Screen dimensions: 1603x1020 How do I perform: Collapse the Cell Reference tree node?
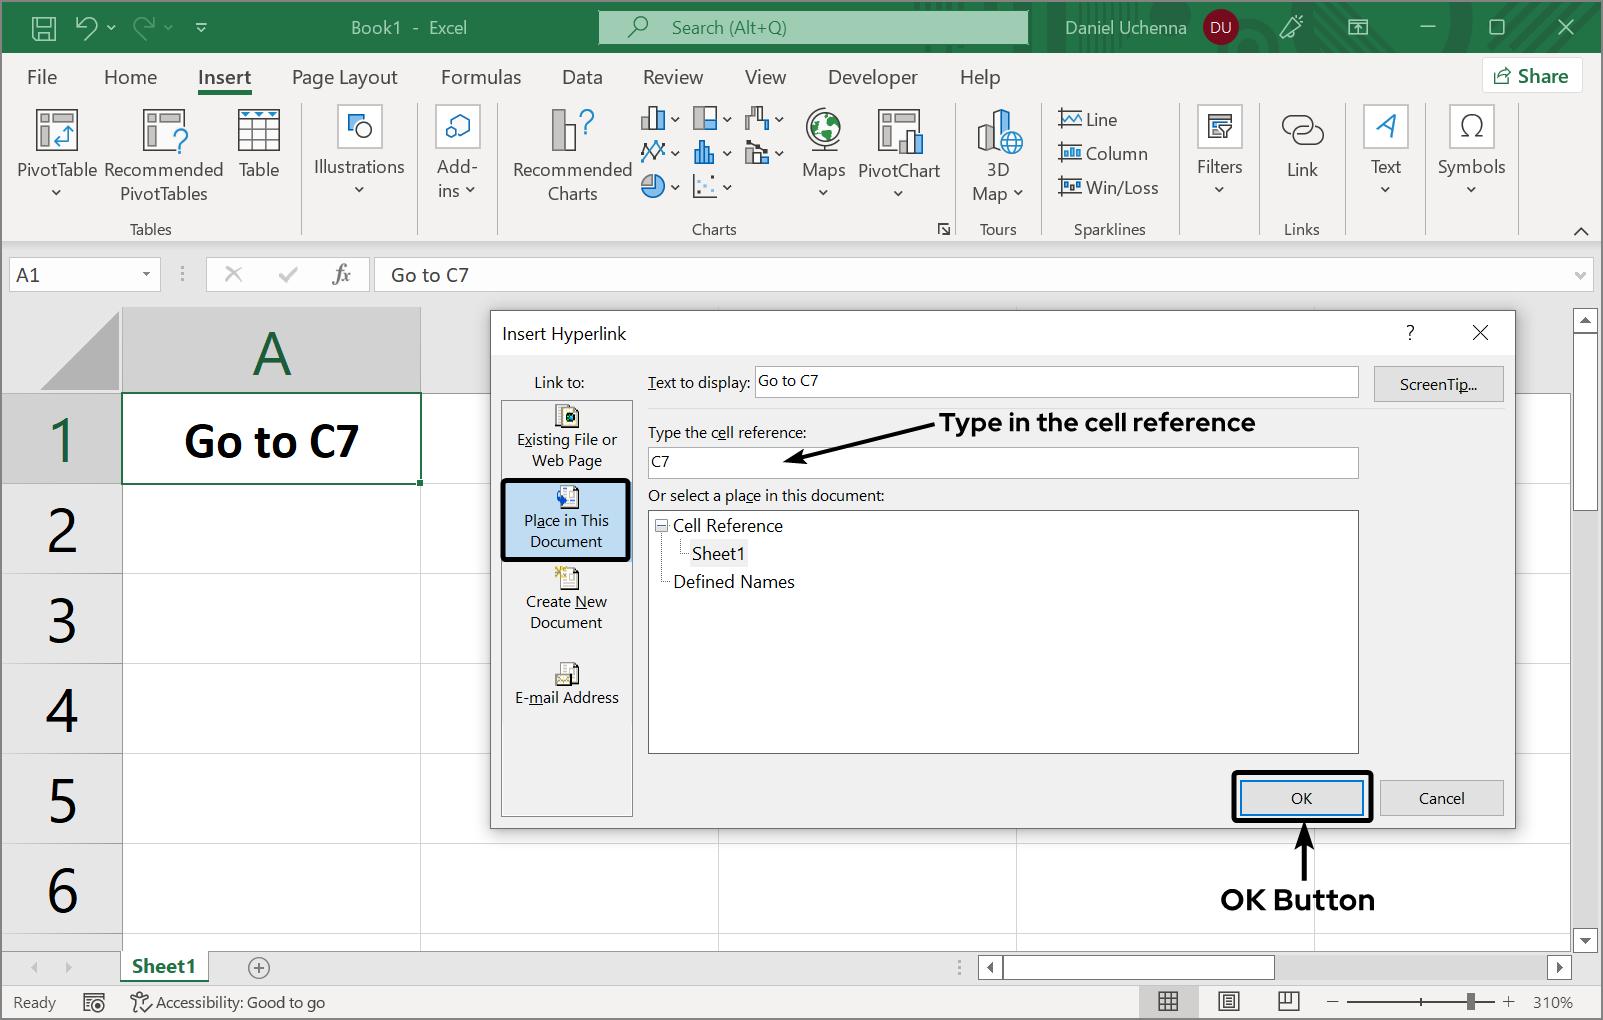tap(661, 526)
